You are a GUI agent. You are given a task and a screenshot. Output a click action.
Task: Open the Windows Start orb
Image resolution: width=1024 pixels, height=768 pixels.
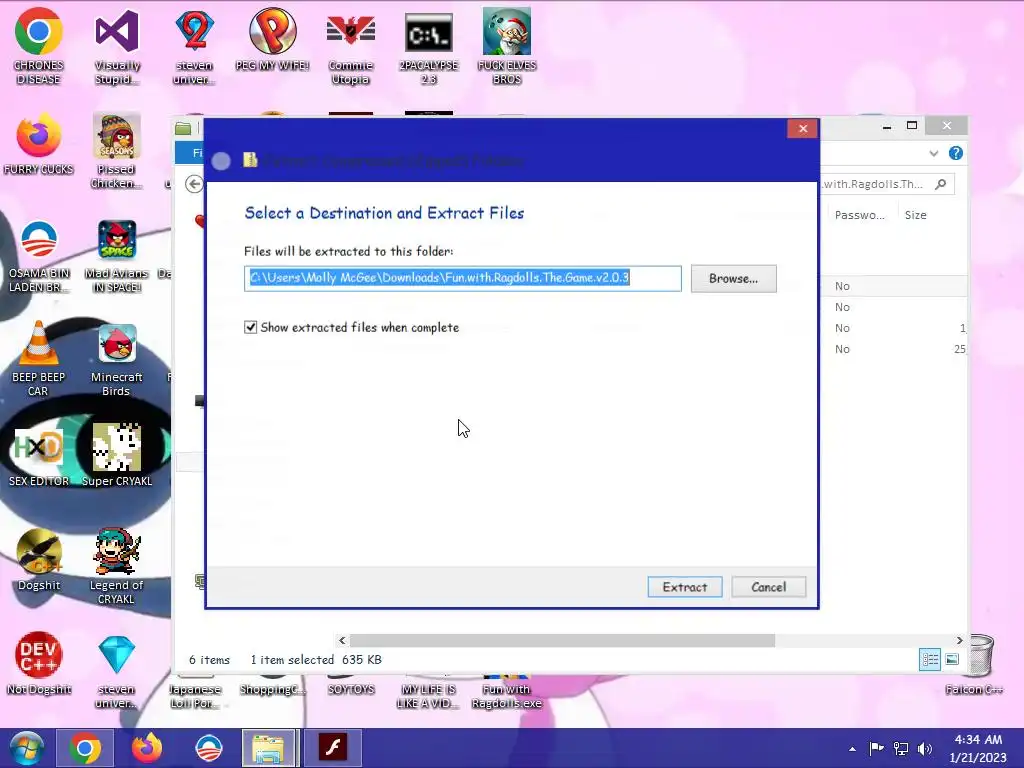coord(27,748)
